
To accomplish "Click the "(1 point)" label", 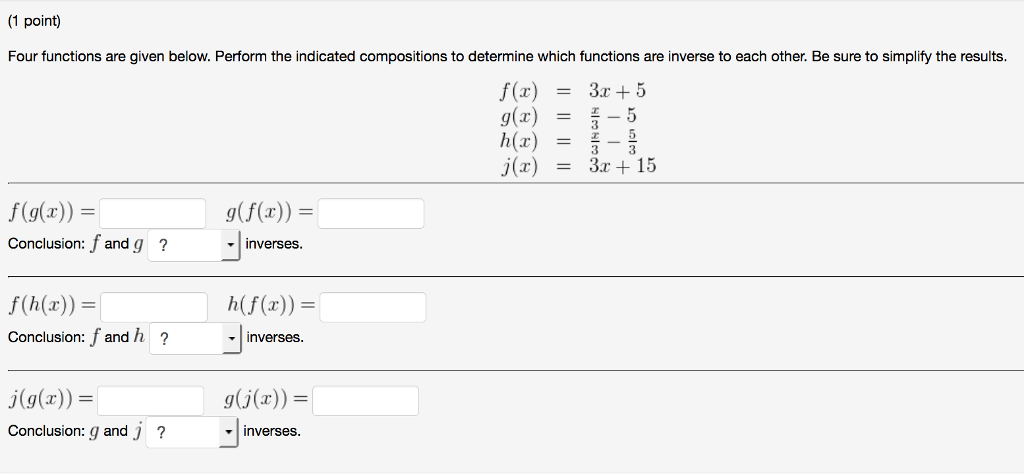I will [x=34, y=22].
